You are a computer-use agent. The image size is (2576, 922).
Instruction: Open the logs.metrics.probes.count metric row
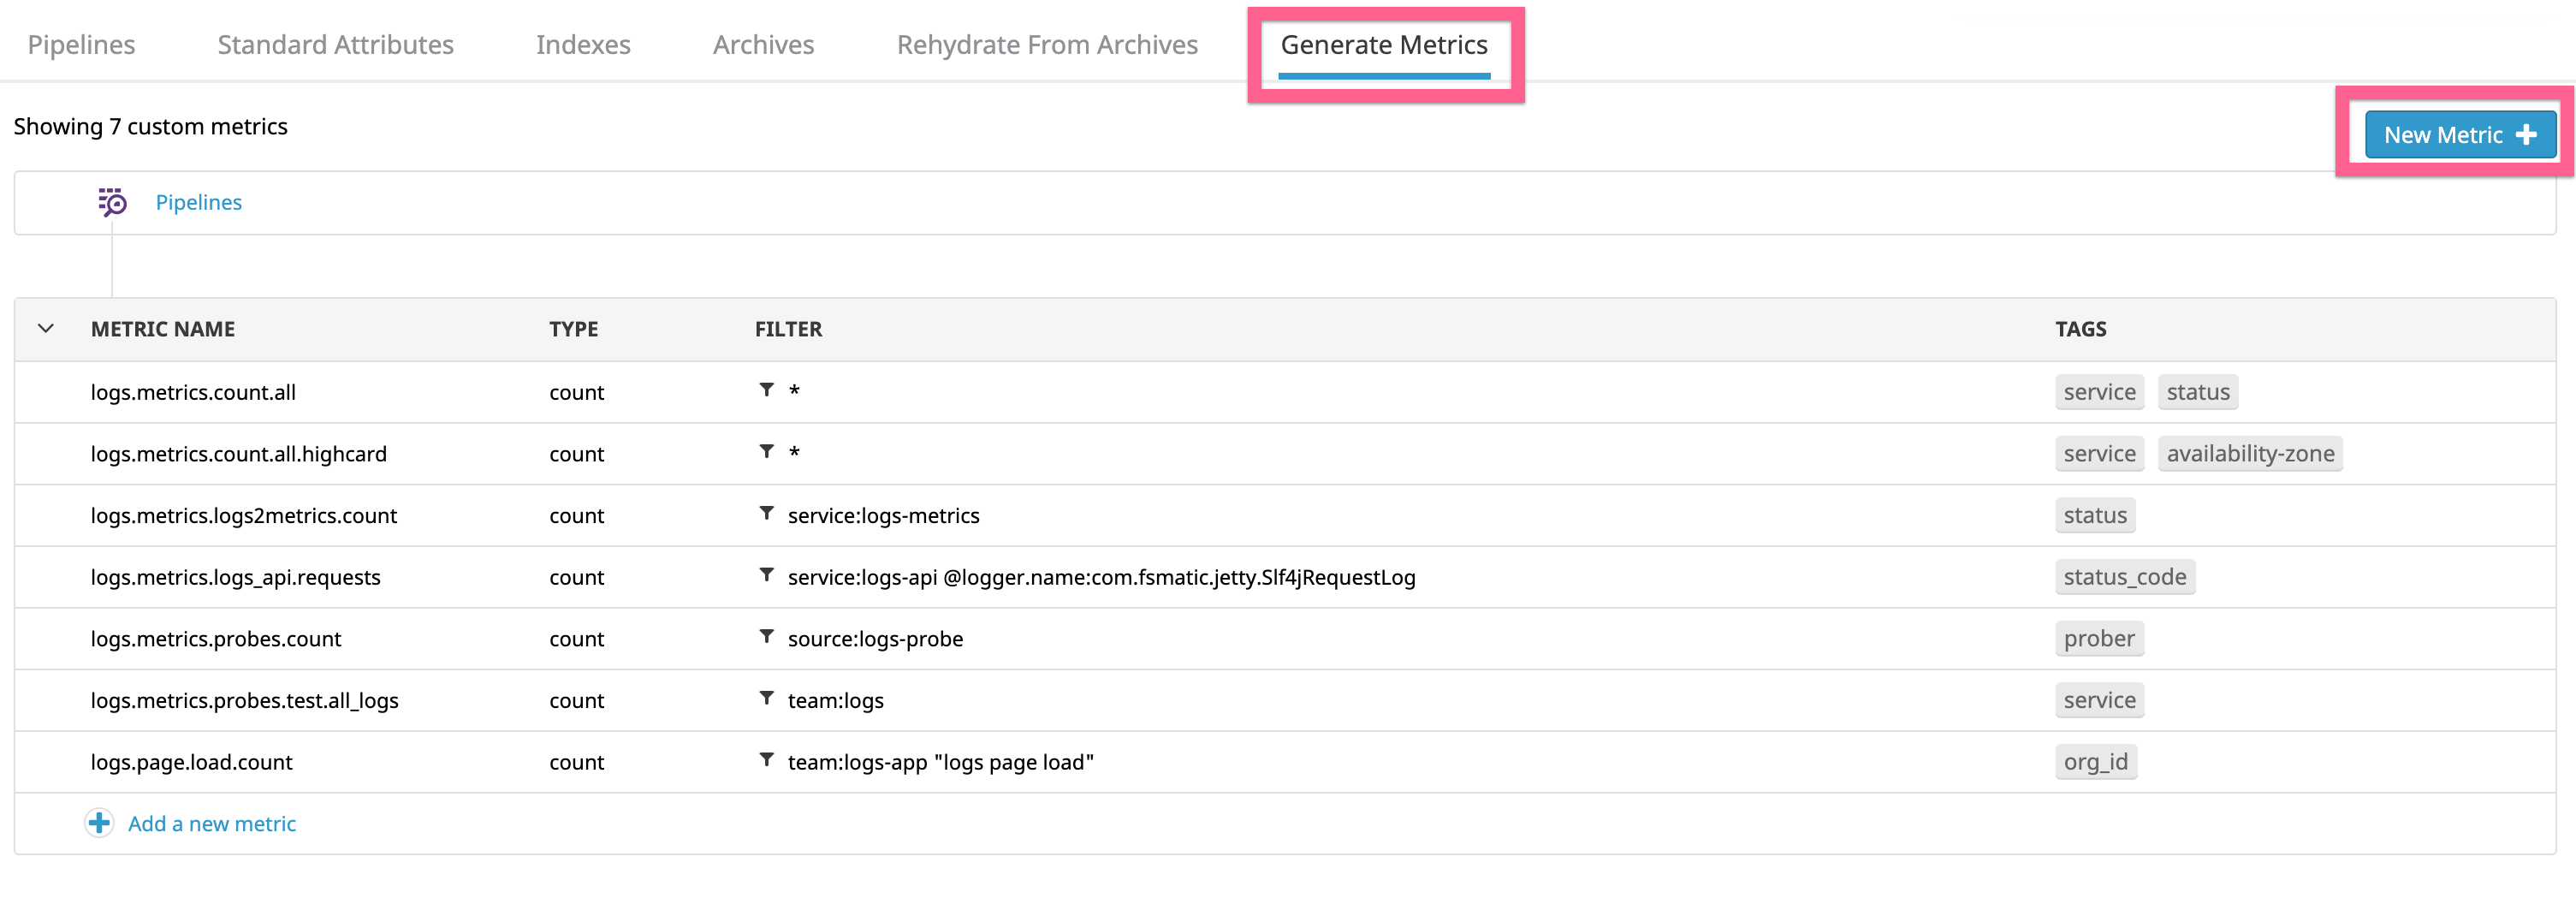click(1285, 638)
